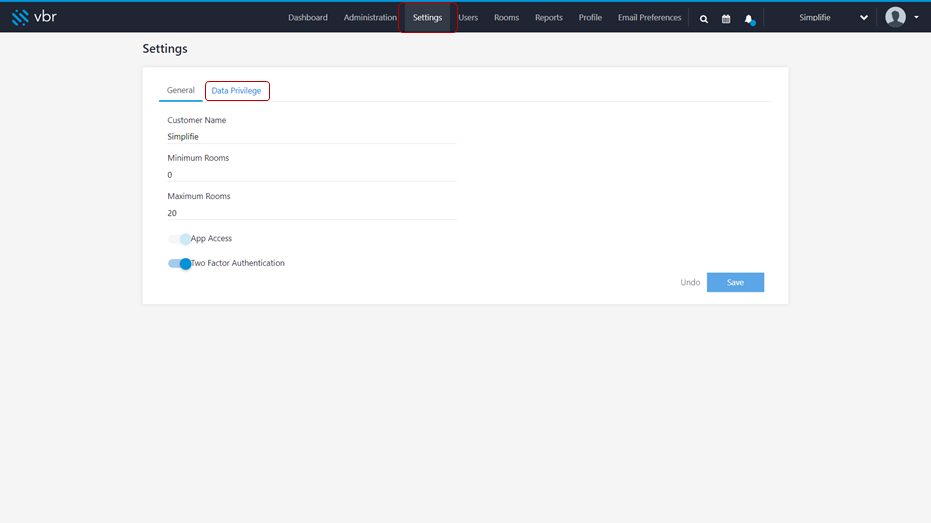Open Profile in the navigation bar
This screenshot has height=523, width=931.
590,17
